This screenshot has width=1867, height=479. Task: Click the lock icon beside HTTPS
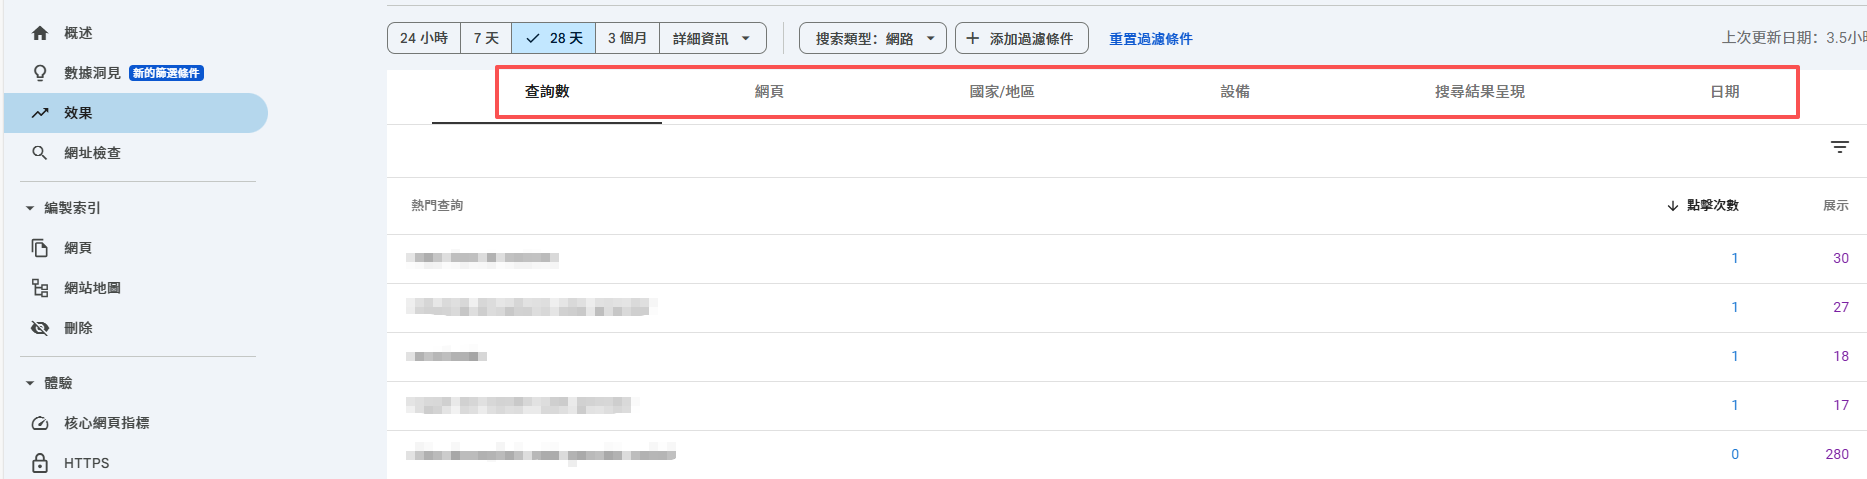[40, 463]
